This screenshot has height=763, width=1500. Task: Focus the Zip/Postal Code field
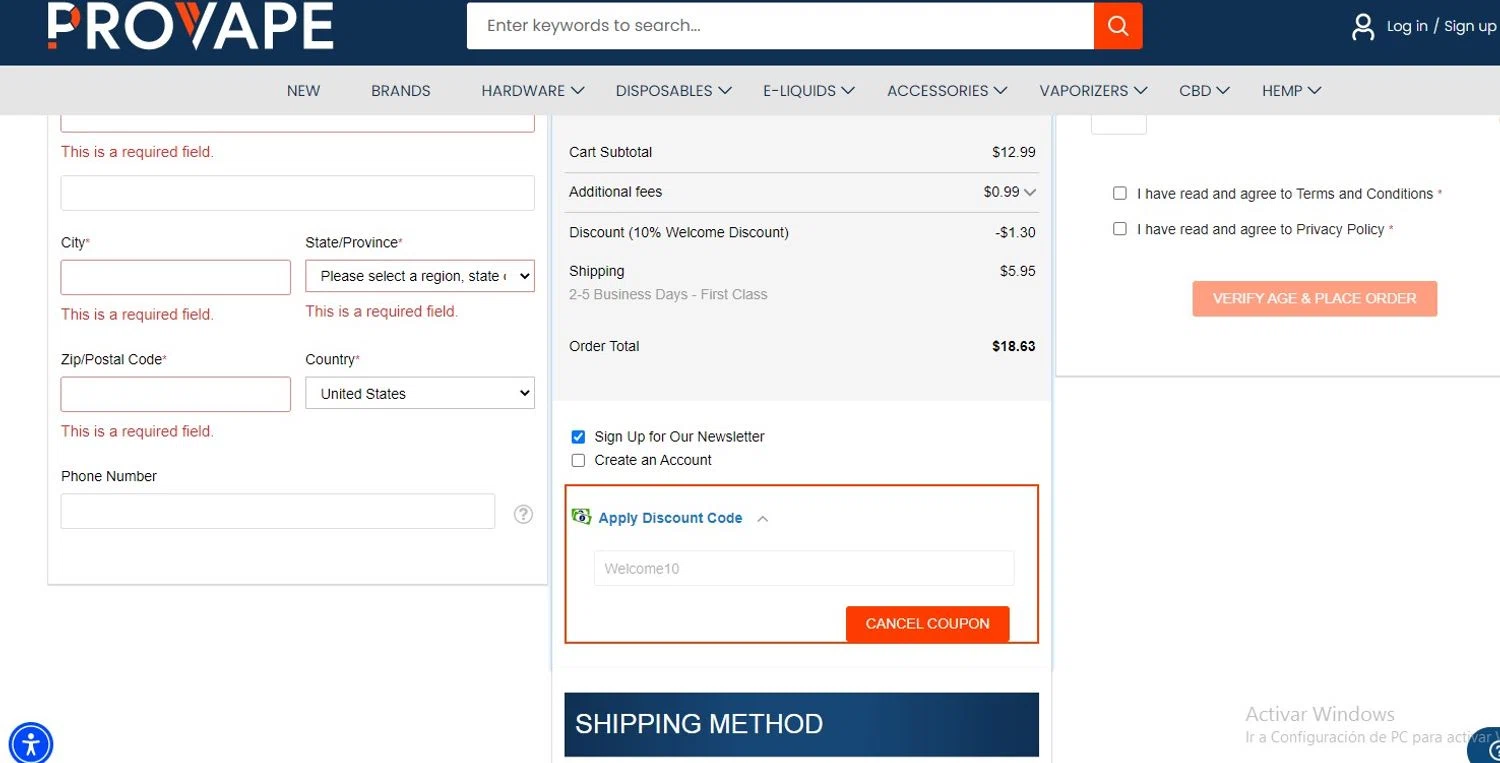click(x=176, y=394)
